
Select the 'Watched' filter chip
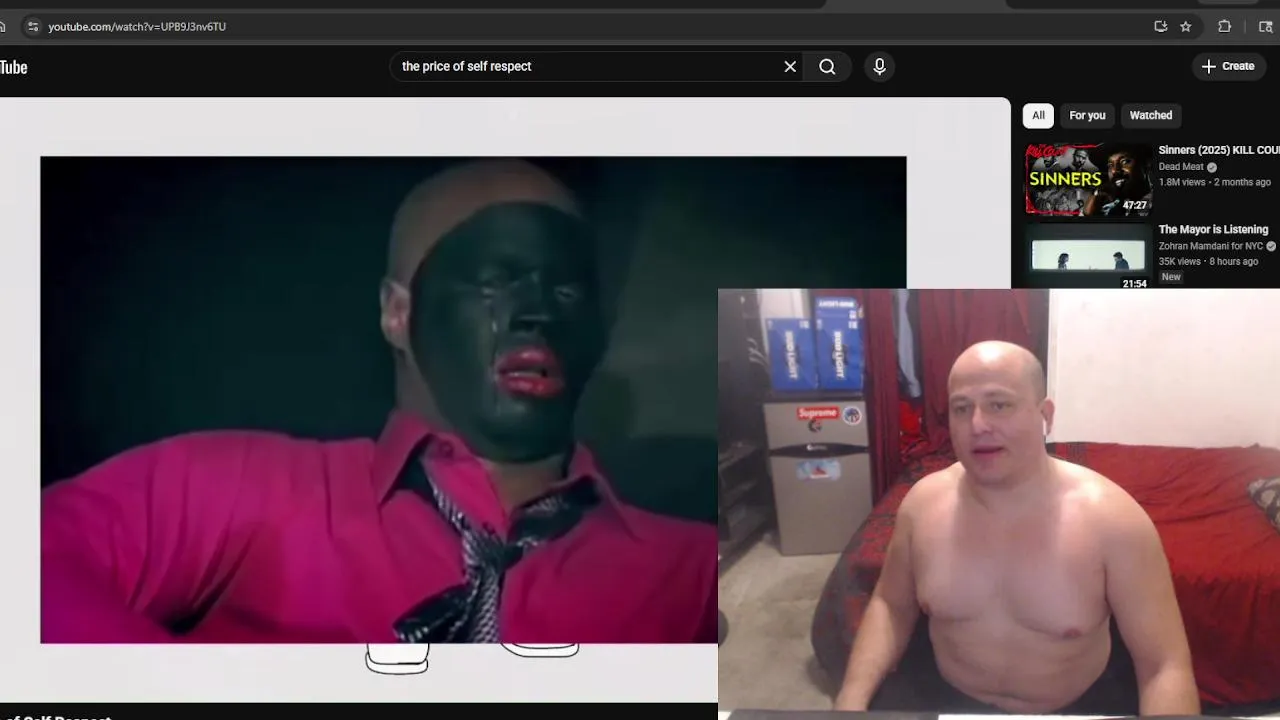(x=1151, y=115)
